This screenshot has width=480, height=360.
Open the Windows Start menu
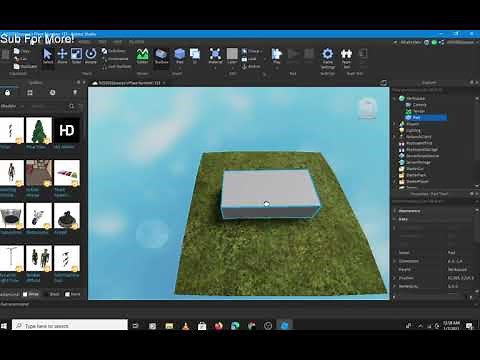coord(5,325)
